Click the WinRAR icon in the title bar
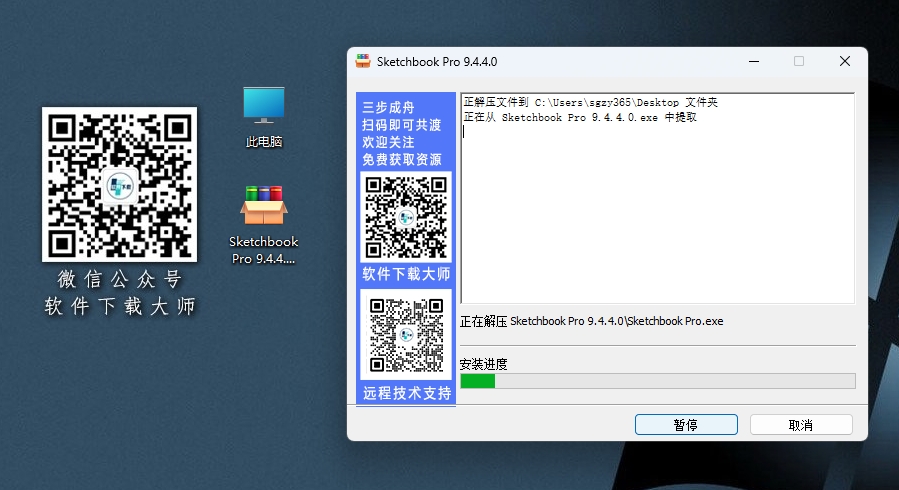Image resolution: width=899 pixels, height=490 pixels. coord(363,61)
